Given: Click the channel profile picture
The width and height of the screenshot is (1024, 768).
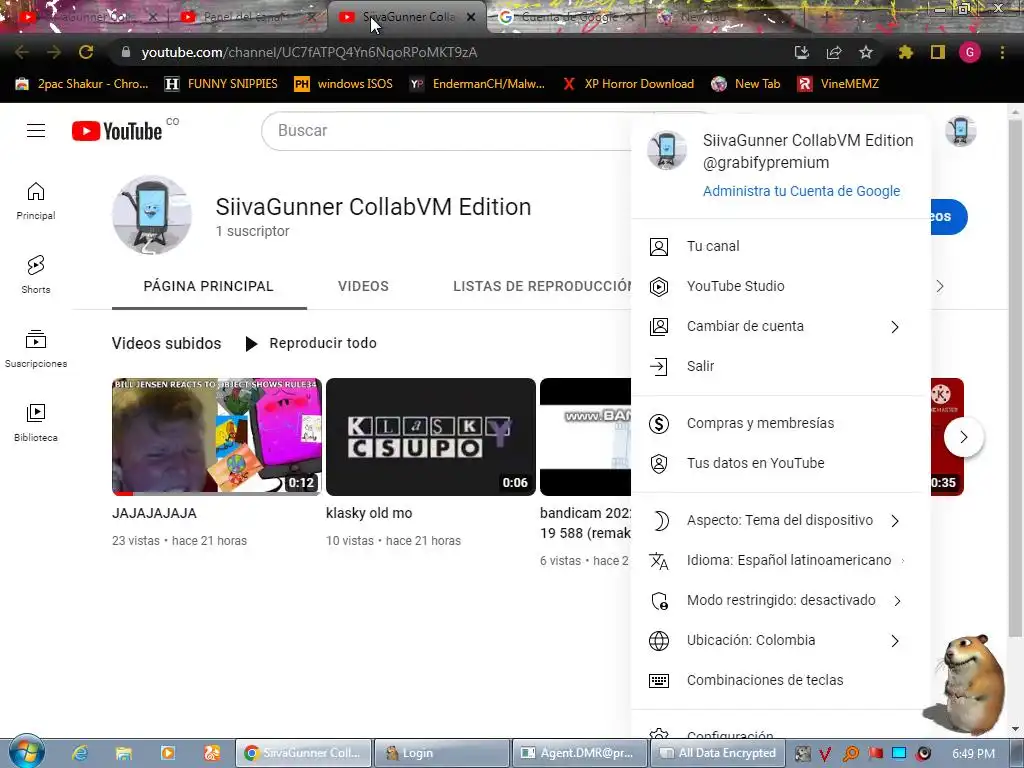Looking at the screenshot, I should (152, 215).
